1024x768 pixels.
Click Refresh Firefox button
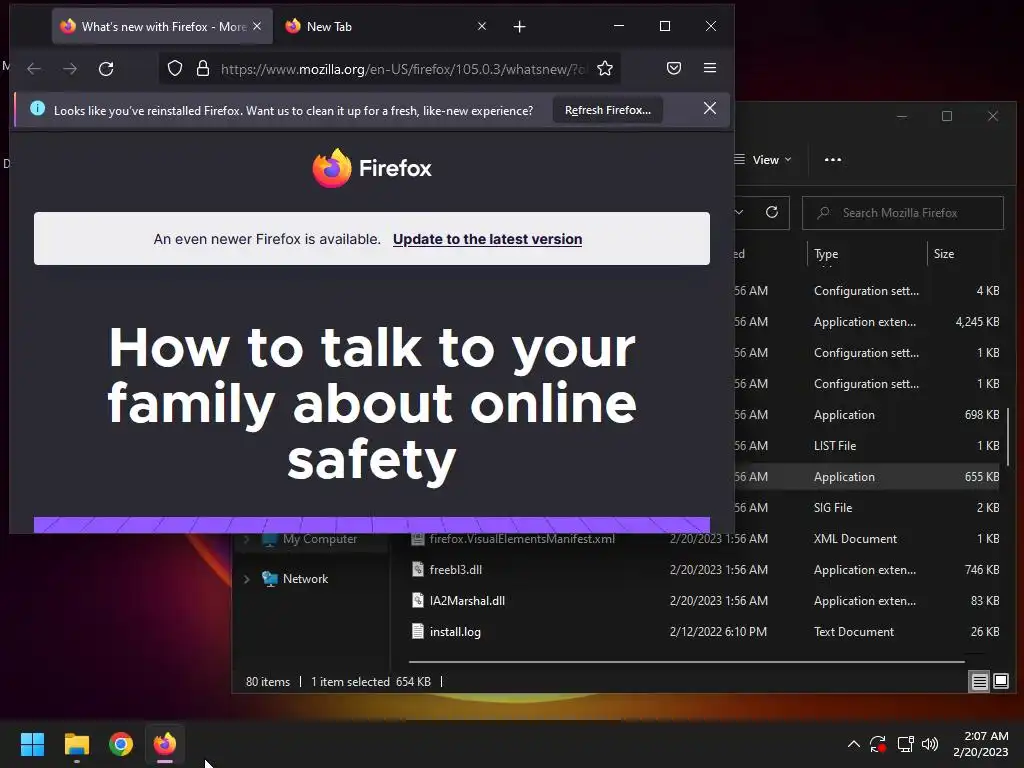click(x=607, y=110)
